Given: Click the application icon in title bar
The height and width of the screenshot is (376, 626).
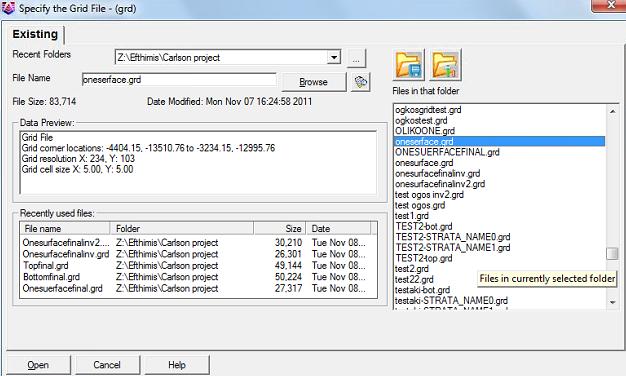Looking at the screenshot, I should click(x=8, y=8).
